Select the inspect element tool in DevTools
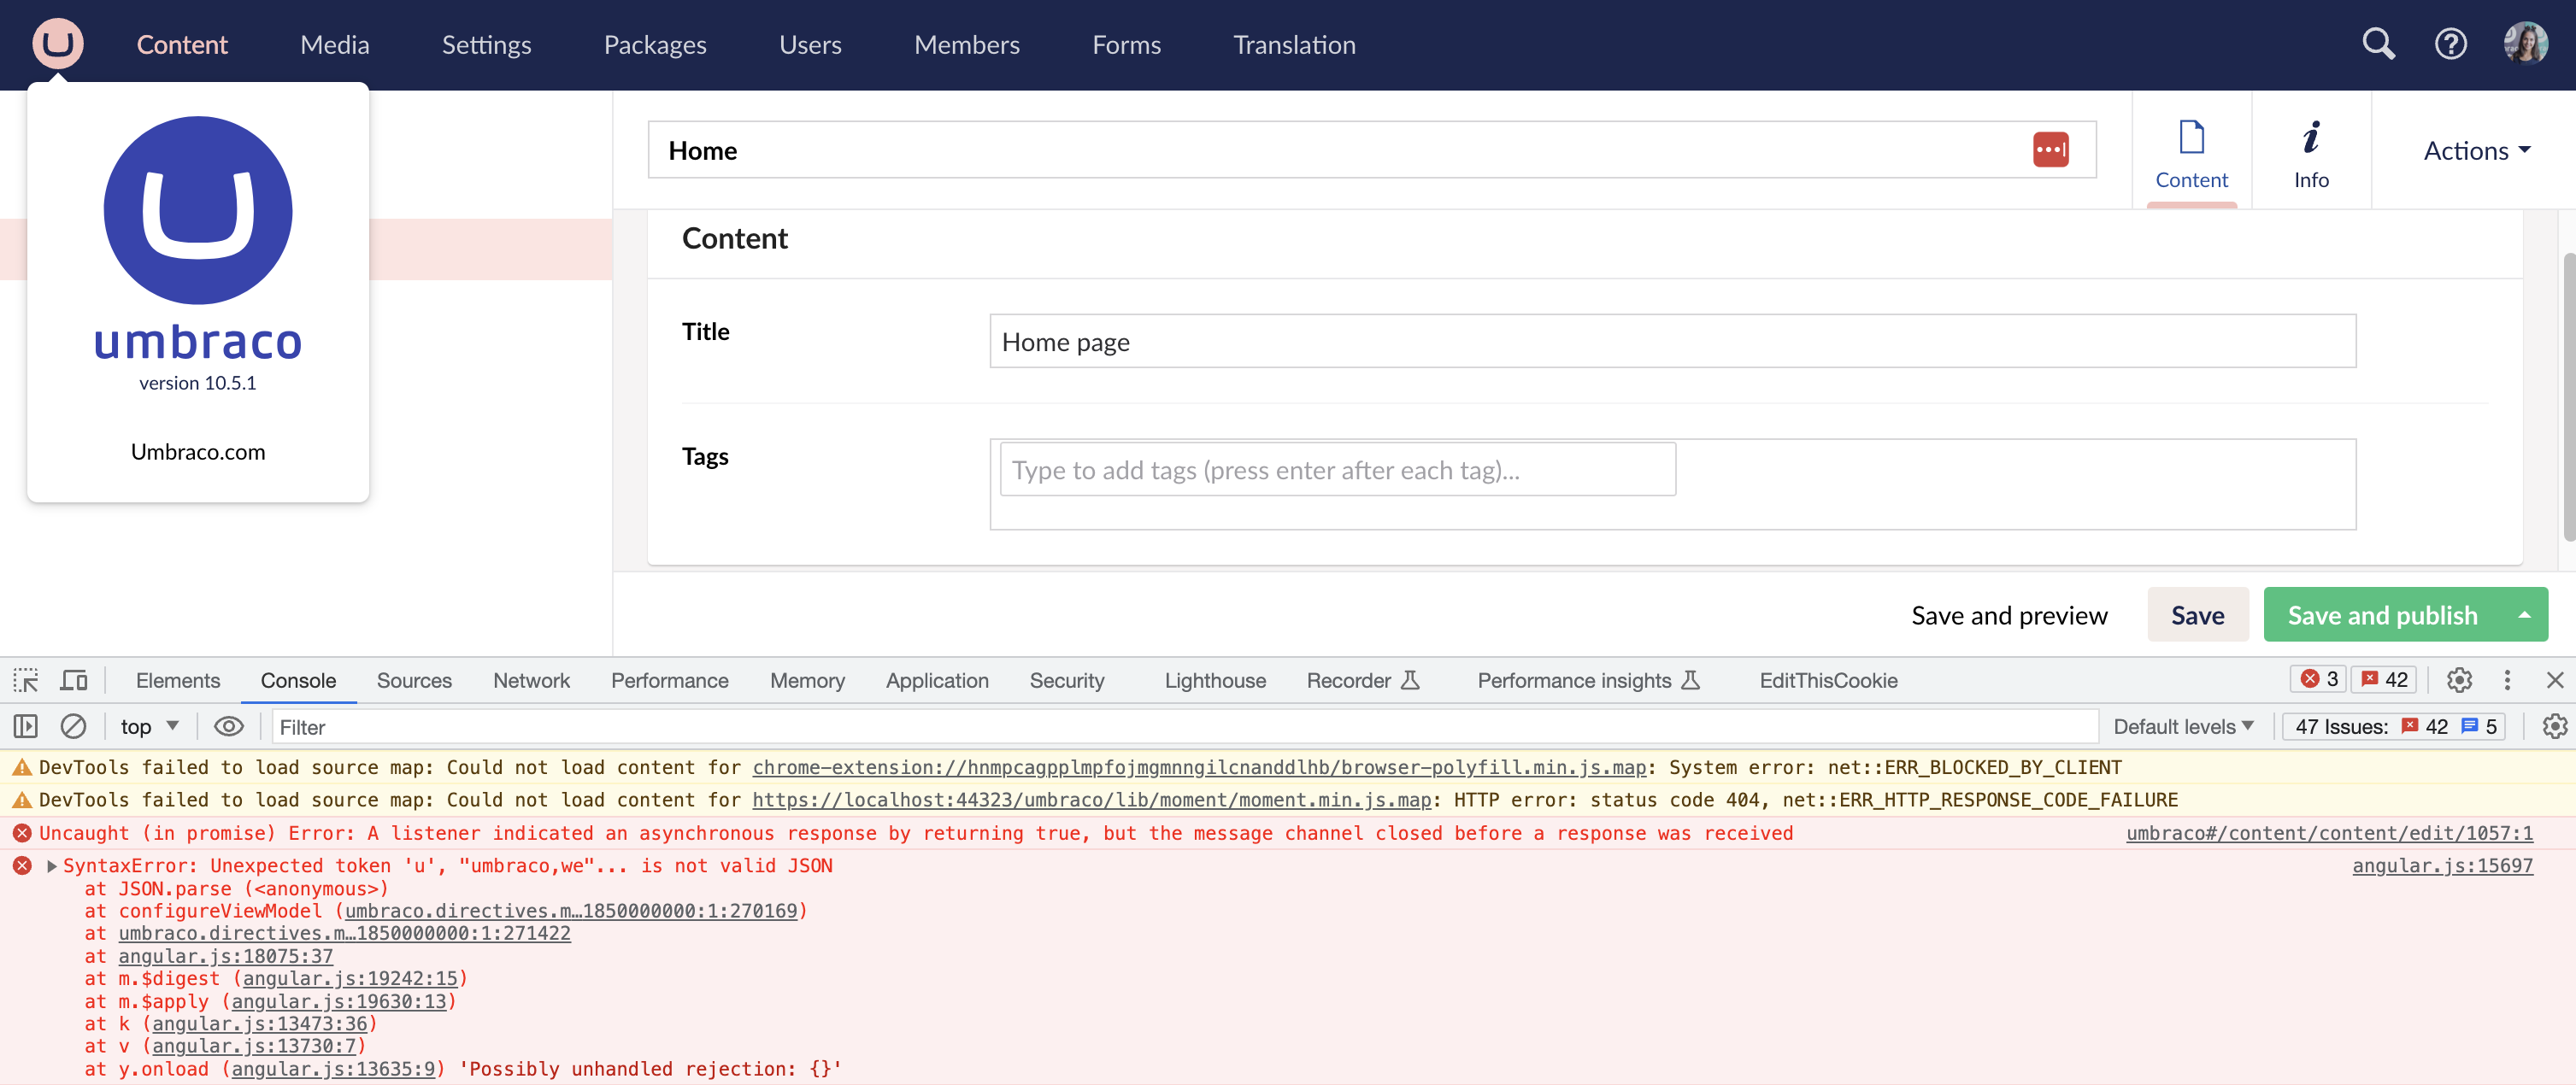Viewport: 2576px width, 1085px height. [25, 680]
